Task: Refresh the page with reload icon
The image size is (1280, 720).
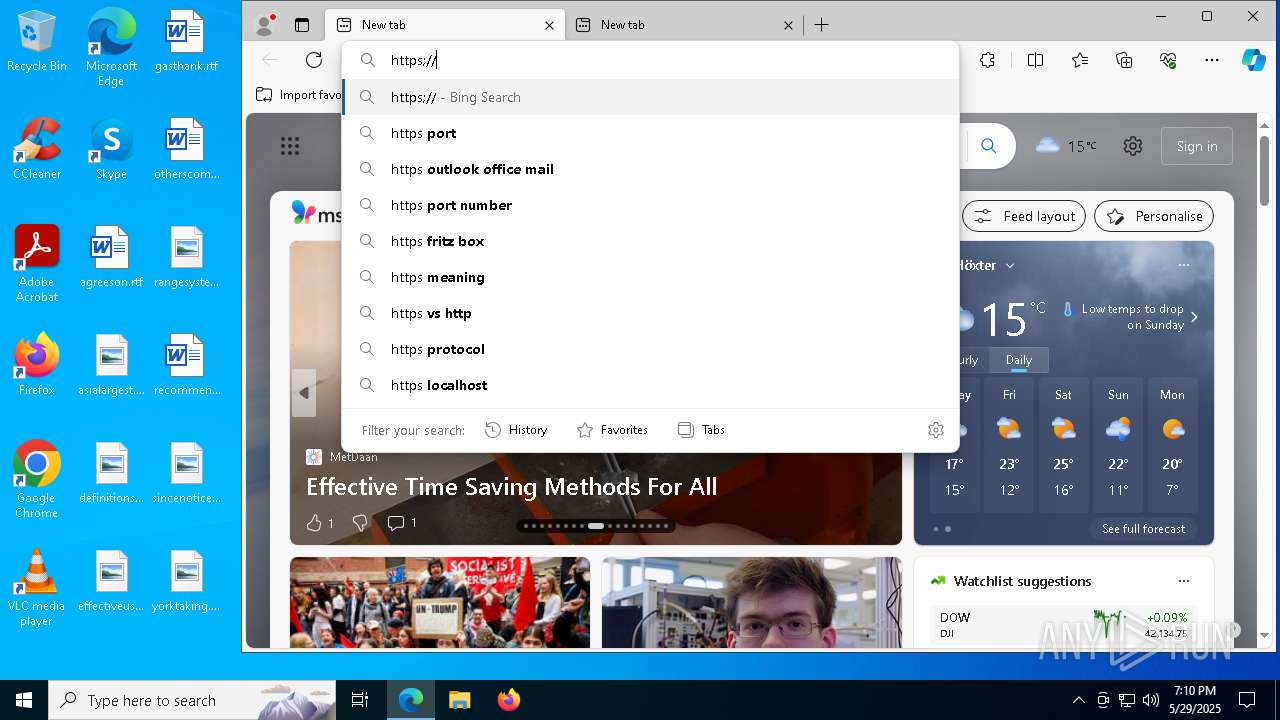Action: (314, 60)
